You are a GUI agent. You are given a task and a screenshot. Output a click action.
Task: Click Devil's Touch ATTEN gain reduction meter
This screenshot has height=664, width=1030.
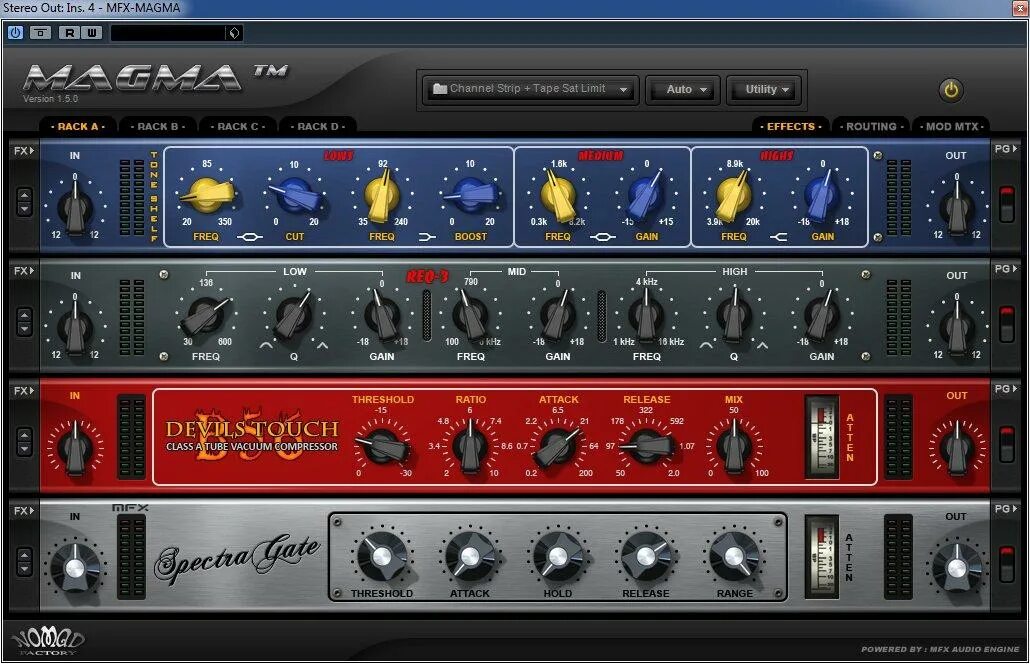tap(822, 437)
